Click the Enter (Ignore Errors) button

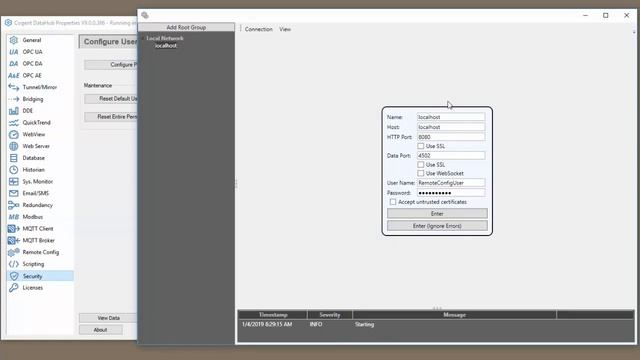[437, 226]
